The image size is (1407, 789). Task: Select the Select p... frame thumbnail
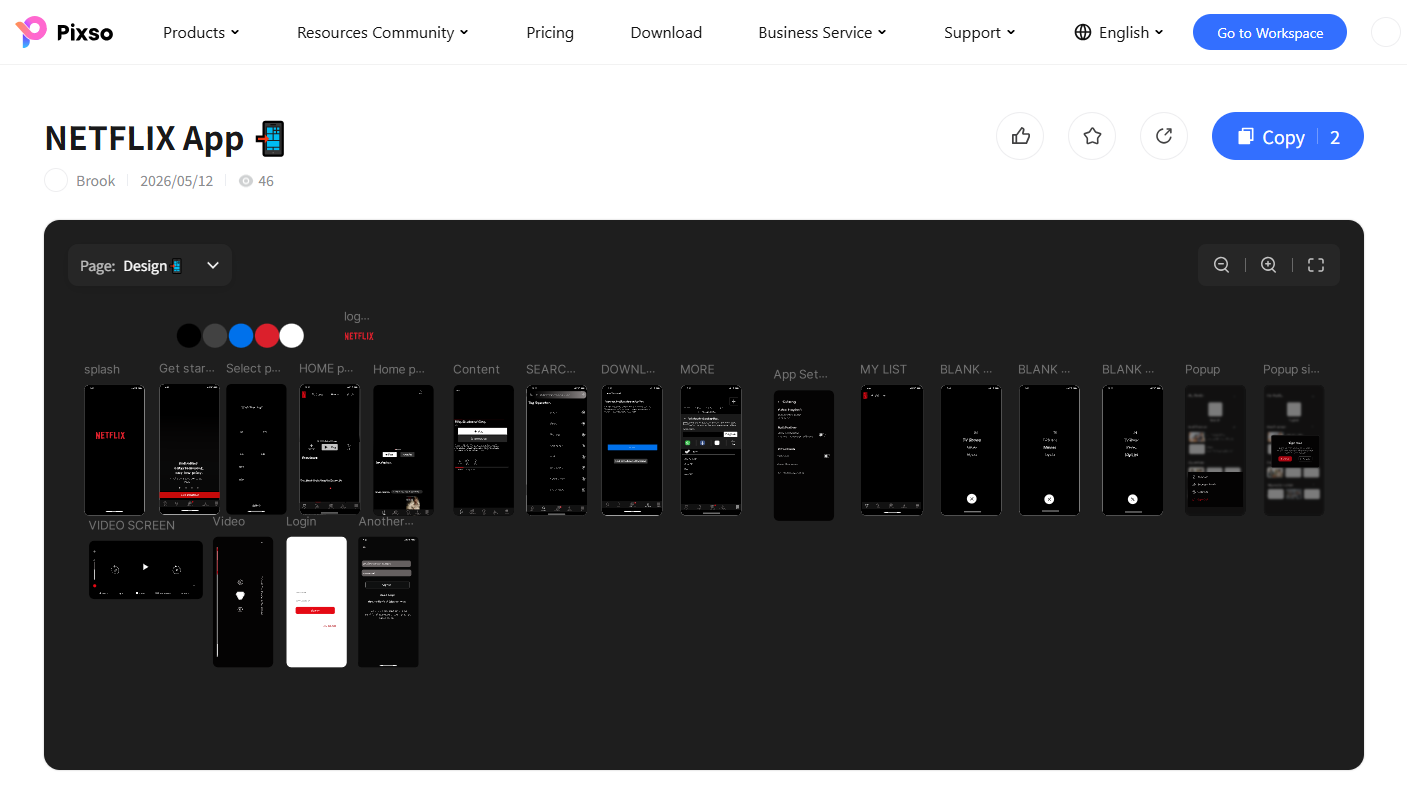click(x=256, y=449)
